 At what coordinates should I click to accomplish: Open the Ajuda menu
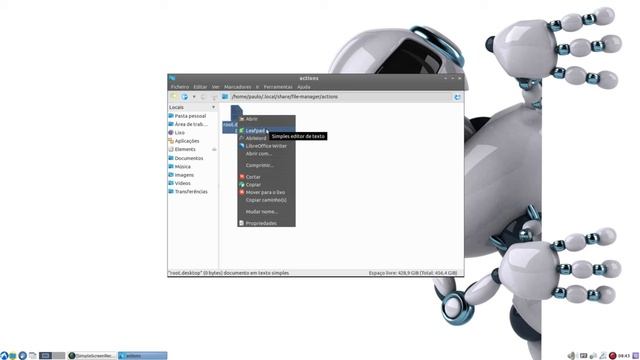point(303,87)
